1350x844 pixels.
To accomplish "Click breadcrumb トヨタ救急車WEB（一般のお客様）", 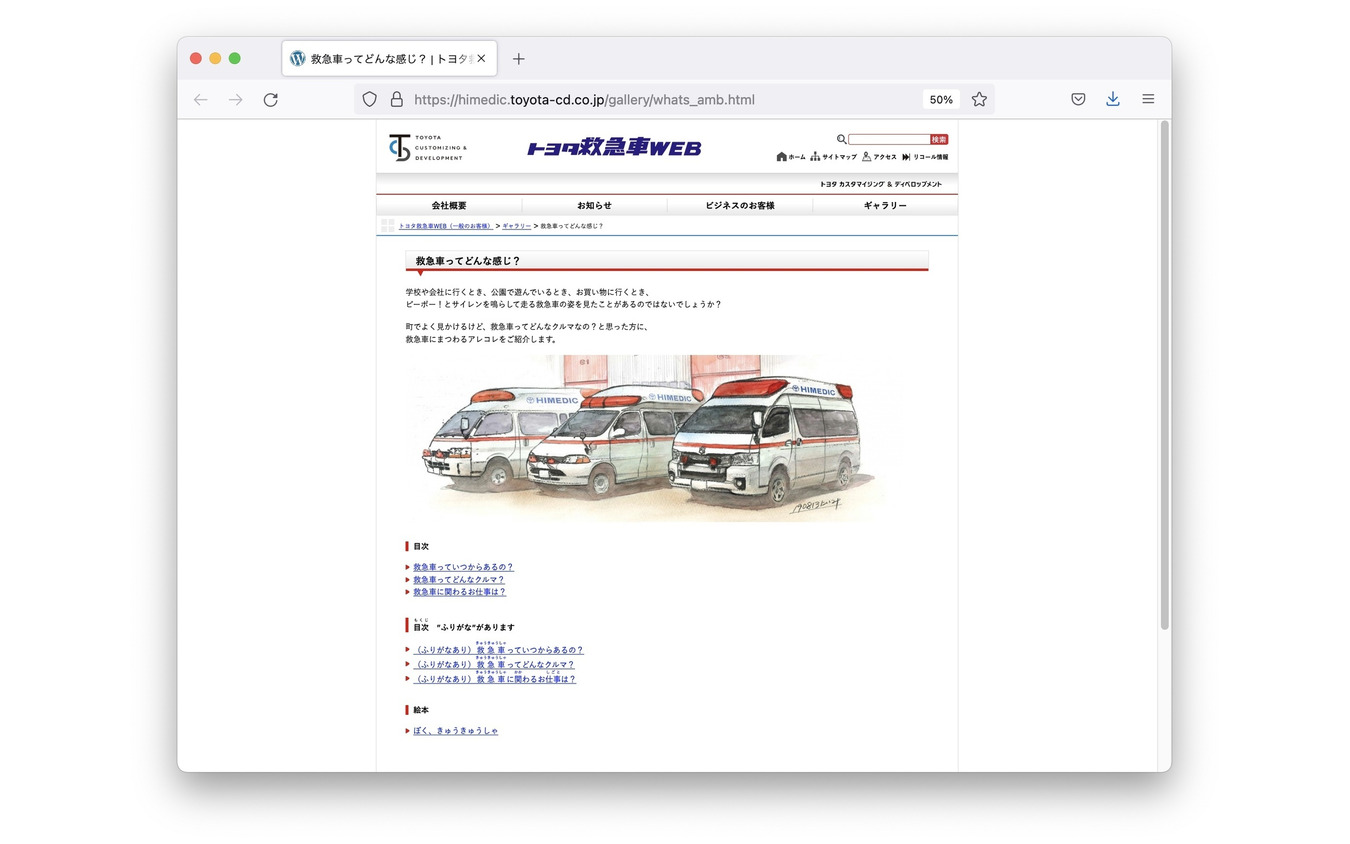I will tap(445, 227).
